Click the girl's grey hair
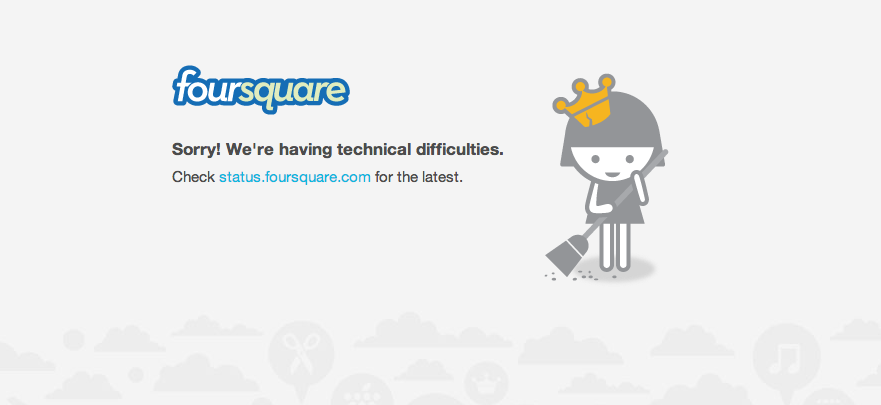Screen dimensions: 881x405 click(x=612, y=129)
